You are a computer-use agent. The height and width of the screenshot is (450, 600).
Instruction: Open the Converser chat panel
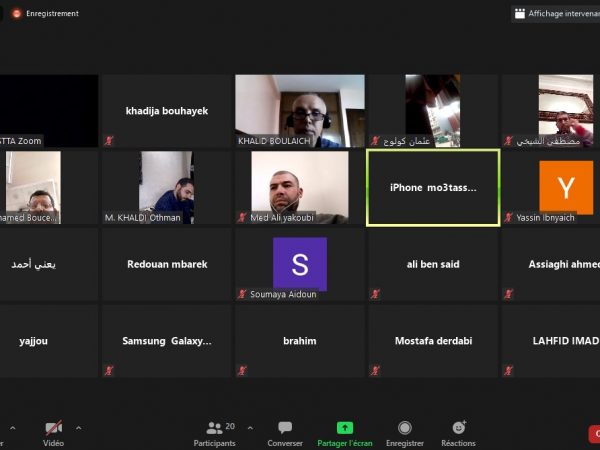[285, 434]
